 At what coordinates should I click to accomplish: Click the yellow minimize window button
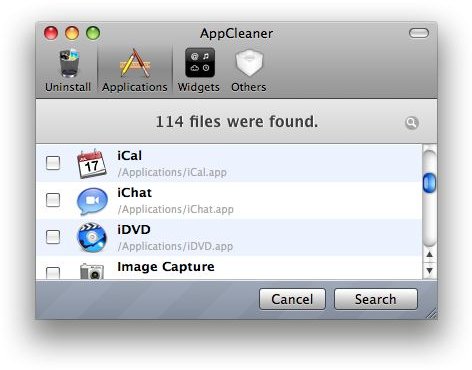[72, 33]
